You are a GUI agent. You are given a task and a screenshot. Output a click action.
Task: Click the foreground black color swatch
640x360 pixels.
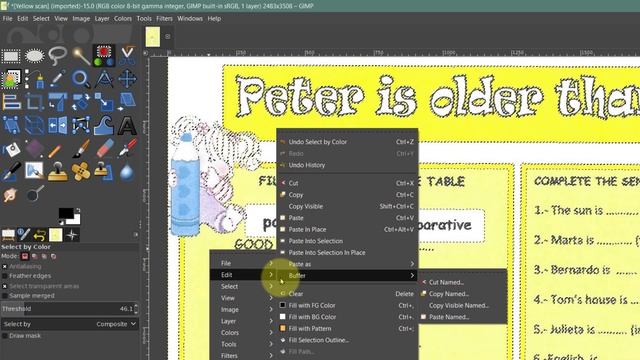65,213
